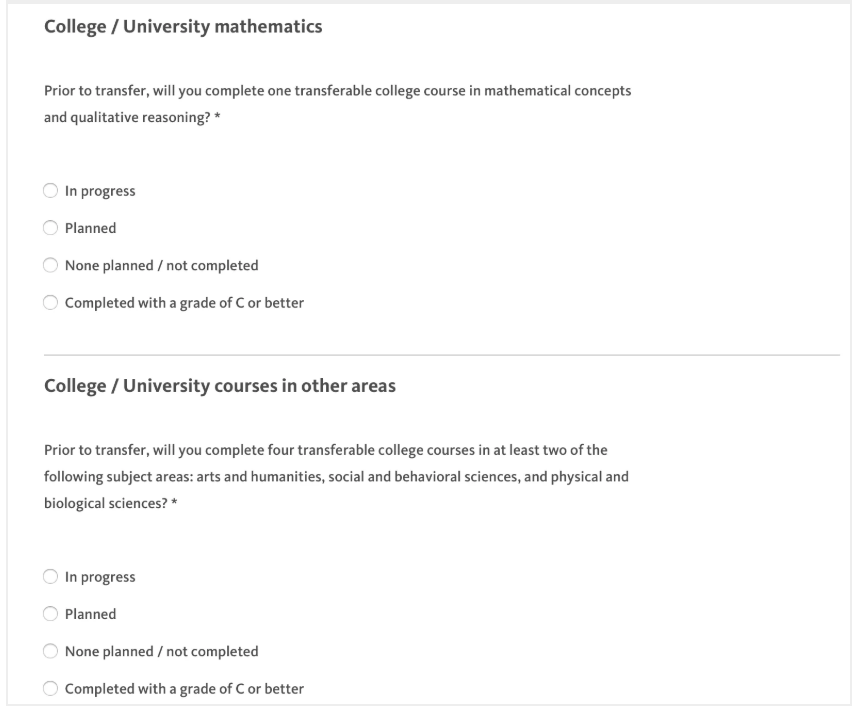Mark mathematics radio 'Completed with grade of C or better'

click(51, 303)
